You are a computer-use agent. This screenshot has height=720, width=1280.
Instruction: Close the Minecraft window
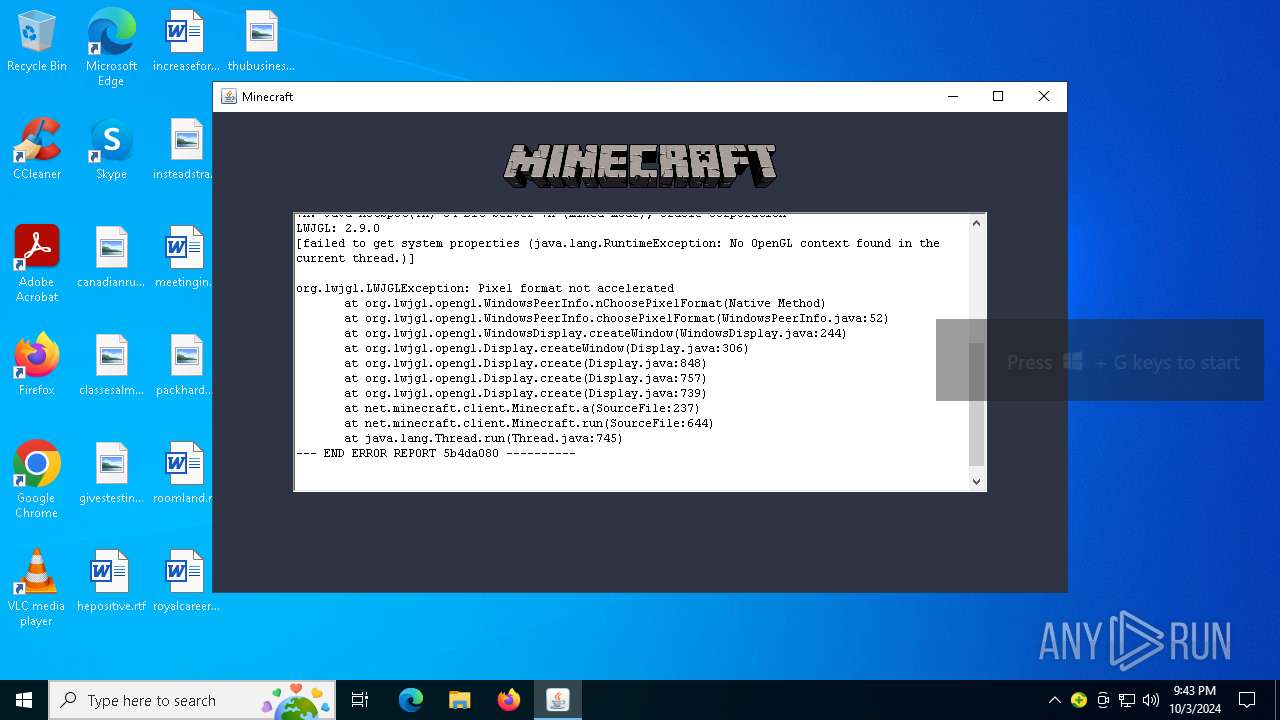coord(1044,96)
